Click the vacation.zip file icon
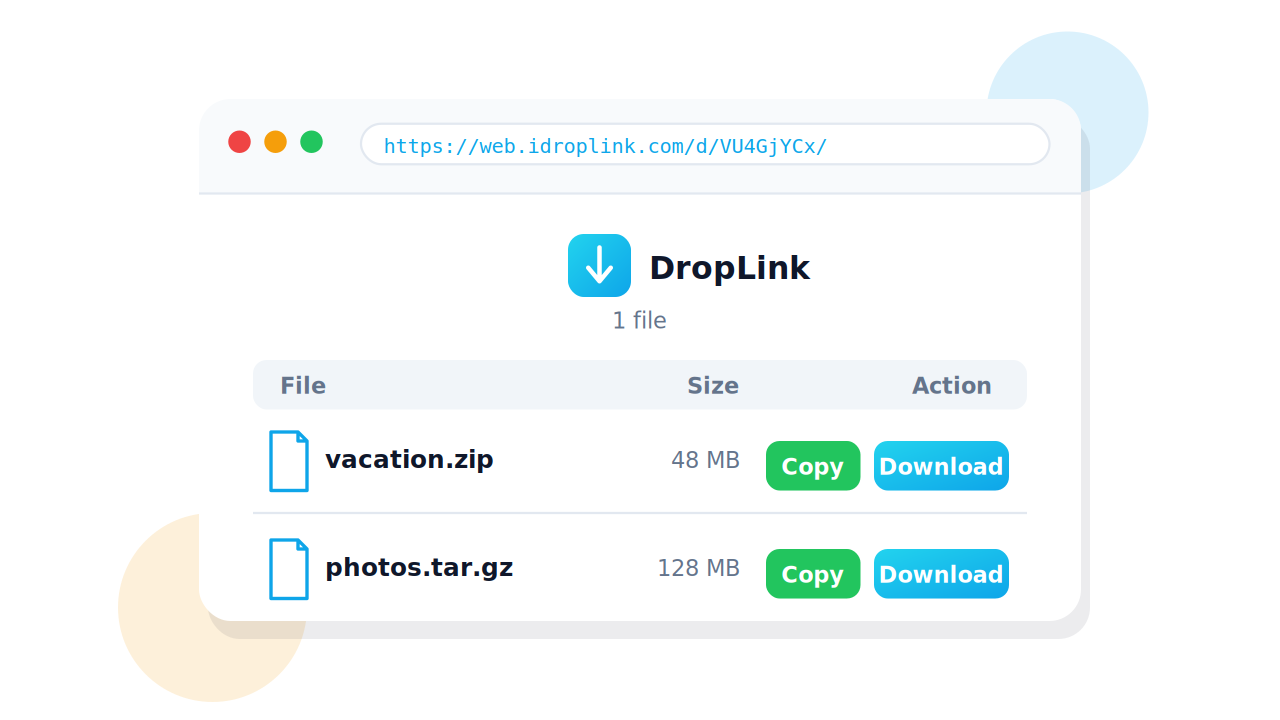 289,461
